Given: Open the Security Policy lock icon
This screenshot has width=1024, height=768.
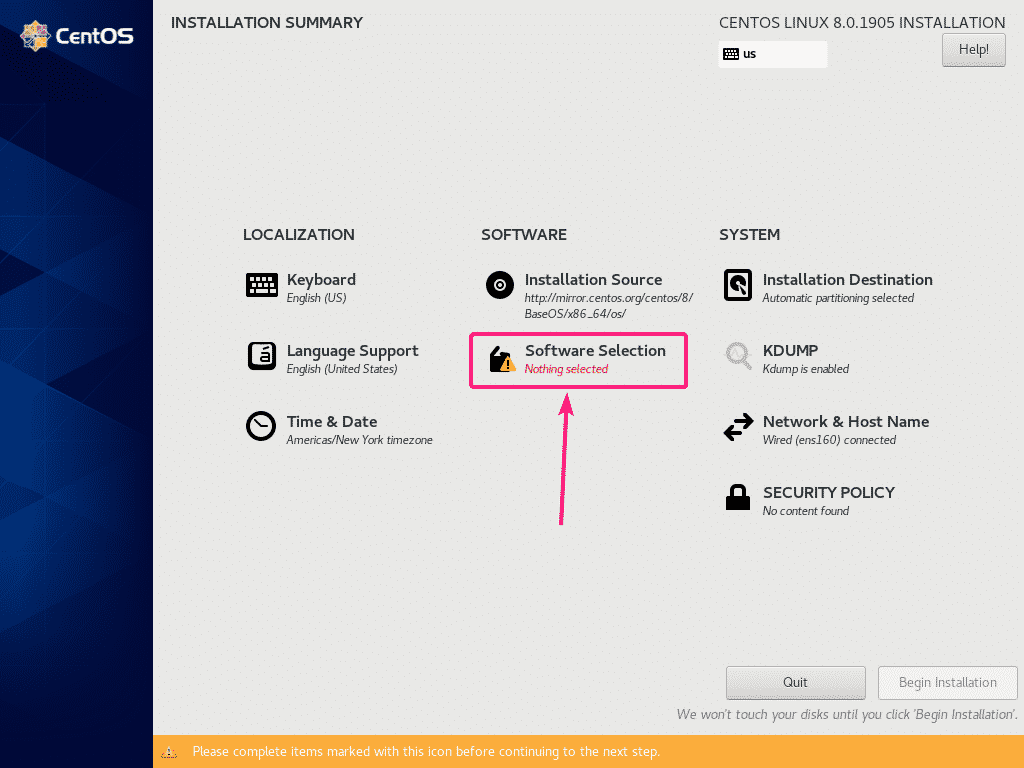Looking at the screenshot, I should point(738,497).
